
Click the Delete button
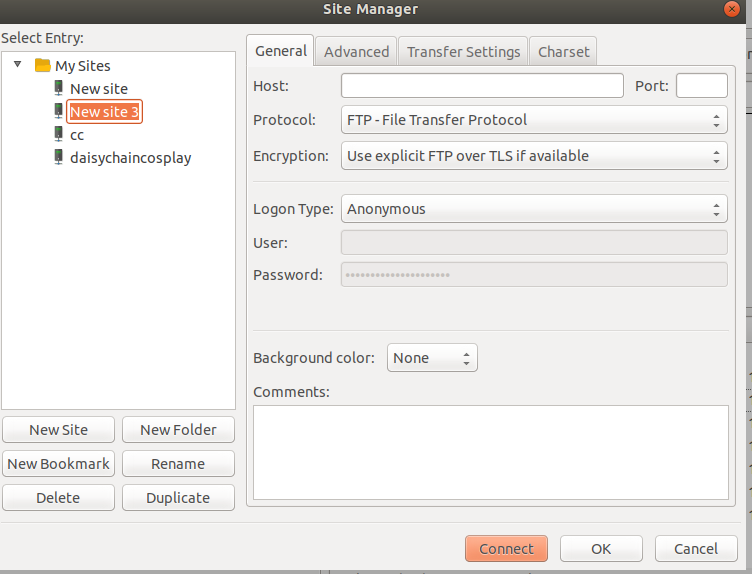point(59,498)
